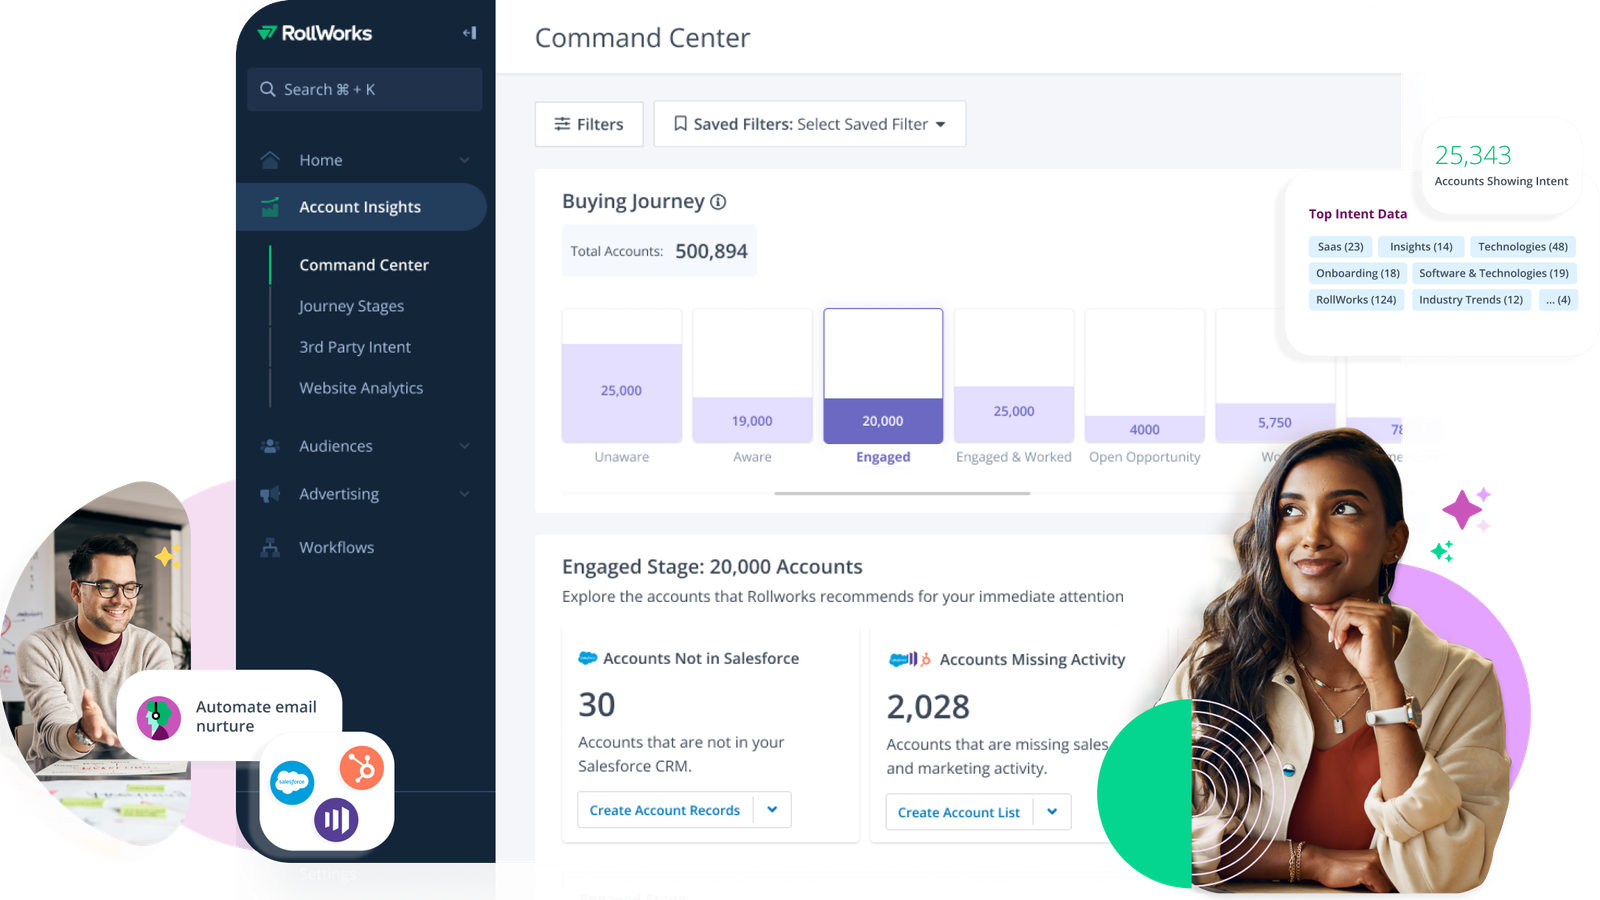
Task: Click the Automate email nurture avatar icon
Action: pyautogui.click(x=158, y=718)
